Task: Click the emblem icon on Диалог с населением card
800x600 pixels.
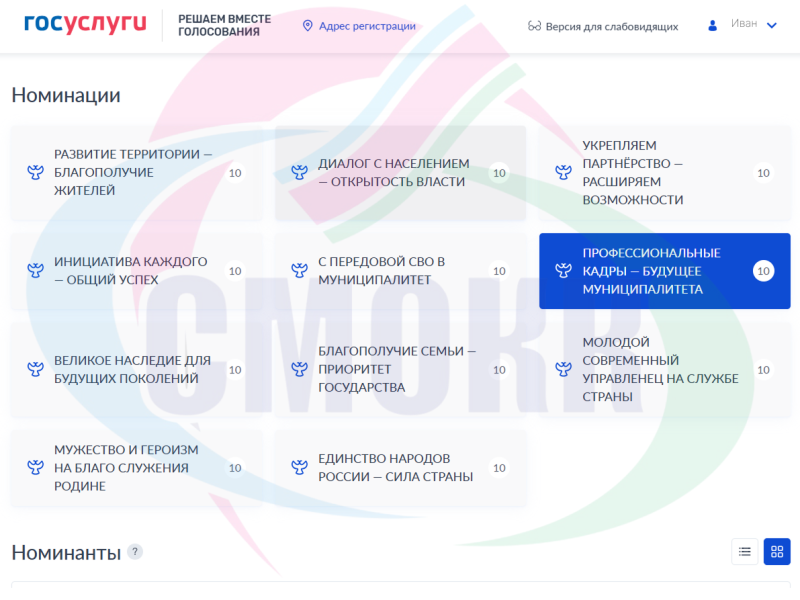Action: (x=298, y=173)
